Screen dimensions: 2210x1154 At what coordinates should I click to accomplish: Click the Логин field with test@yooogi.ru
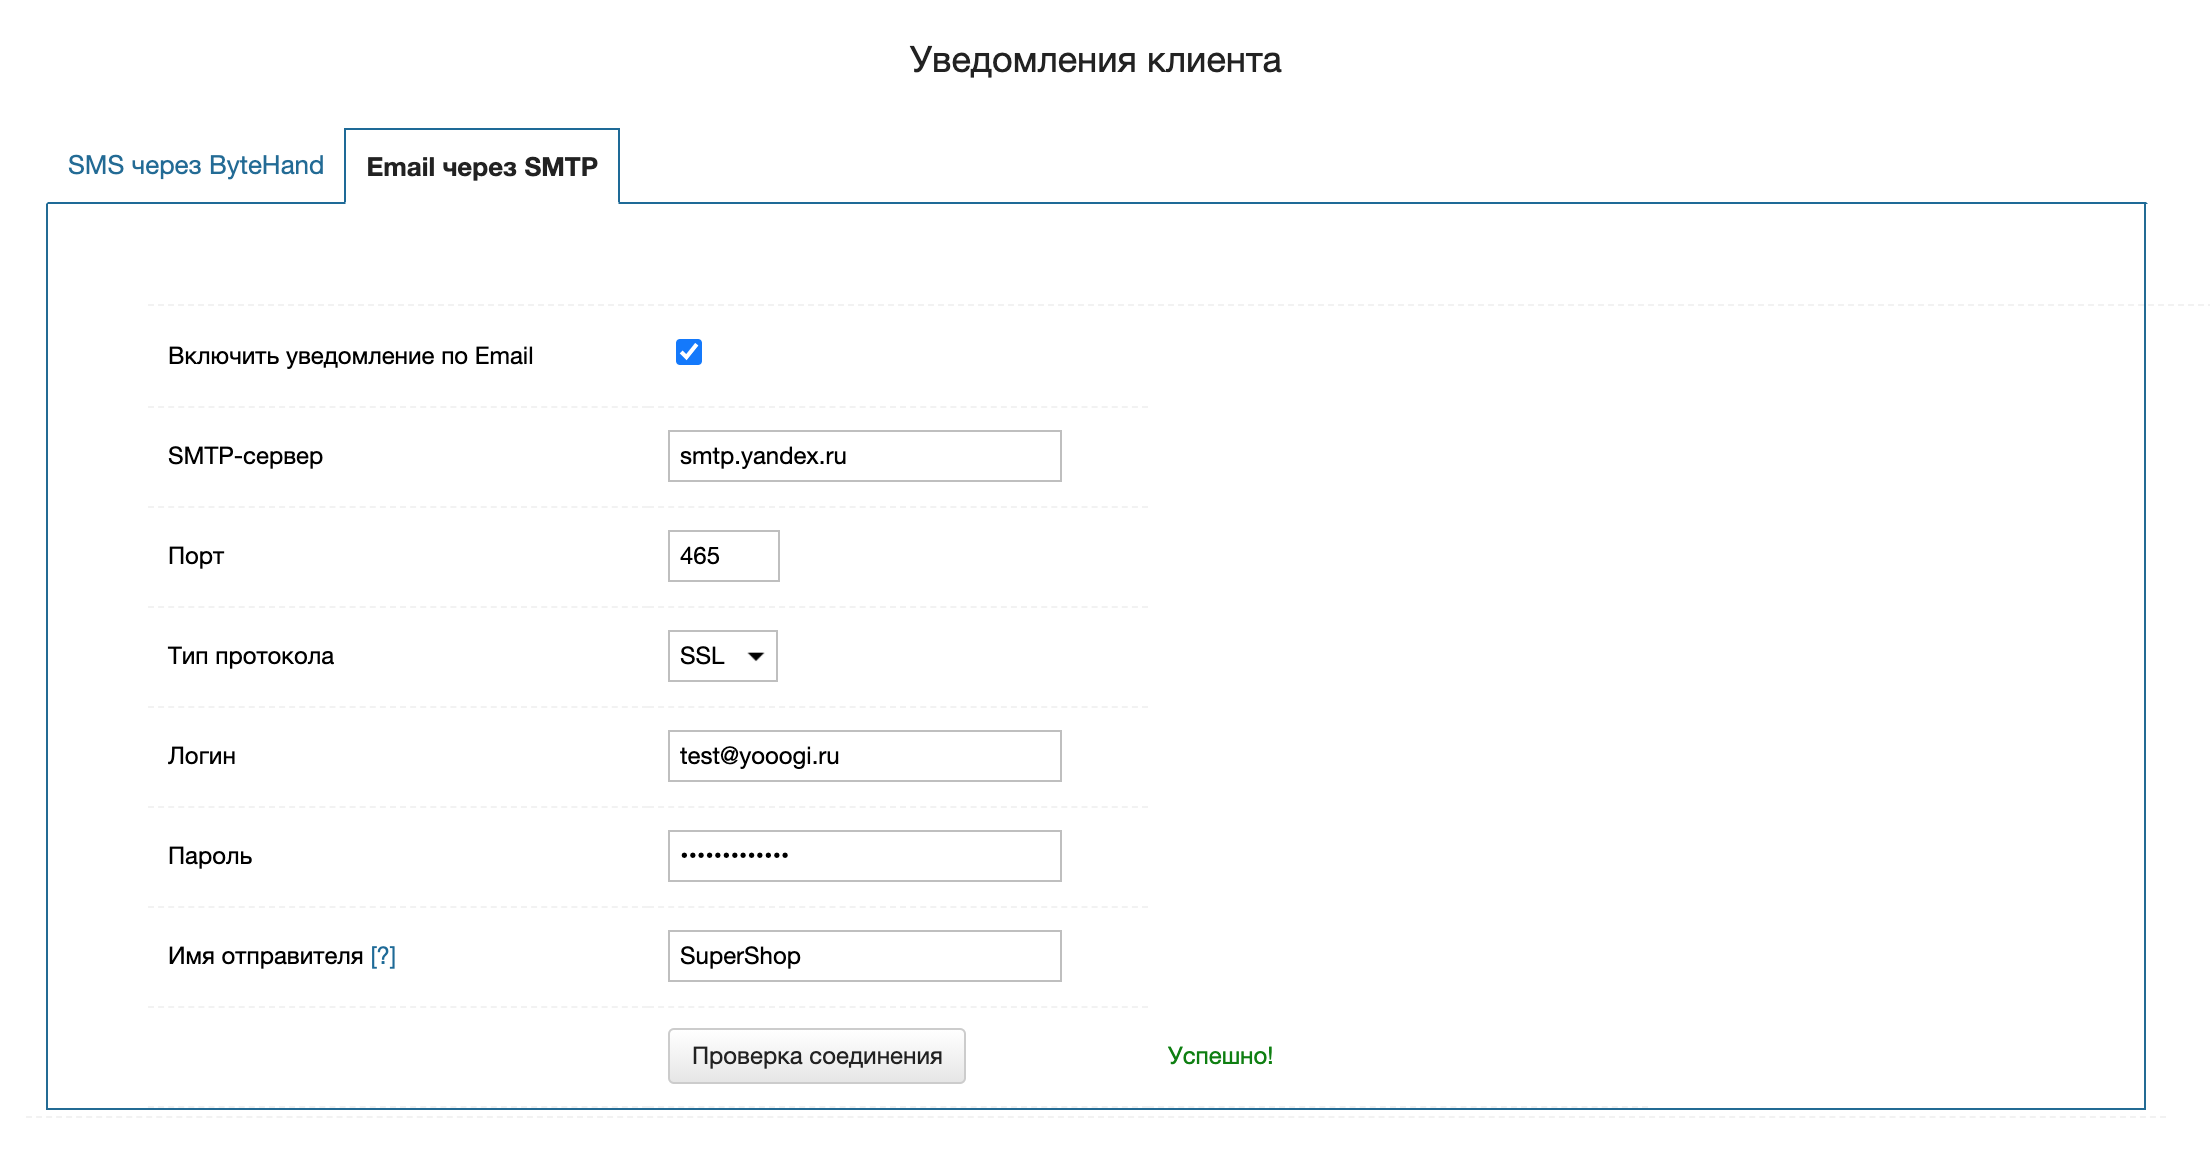coord(864,756)
